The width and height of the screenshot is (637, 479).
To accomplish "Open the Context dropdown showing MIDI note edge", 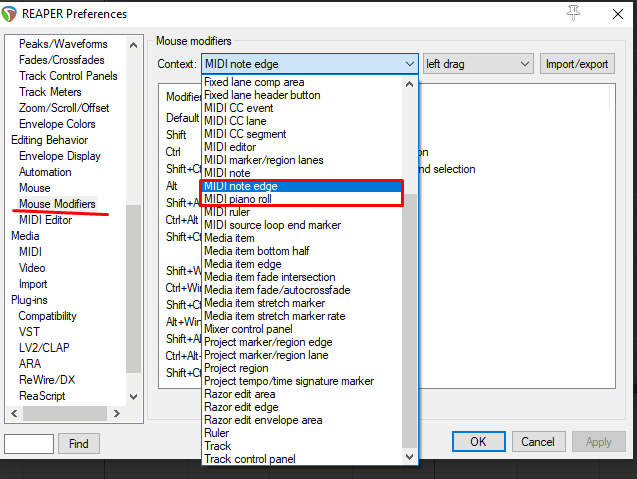I will tap(310, 64).
